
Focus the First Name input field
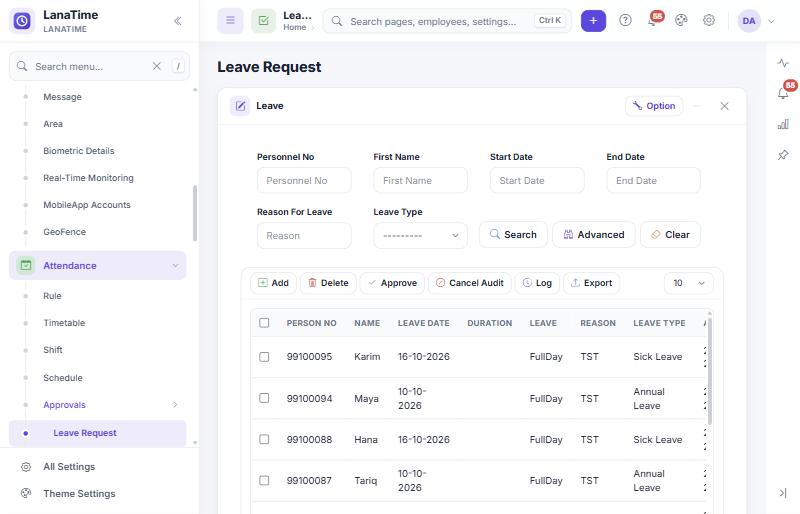[420, 181]
